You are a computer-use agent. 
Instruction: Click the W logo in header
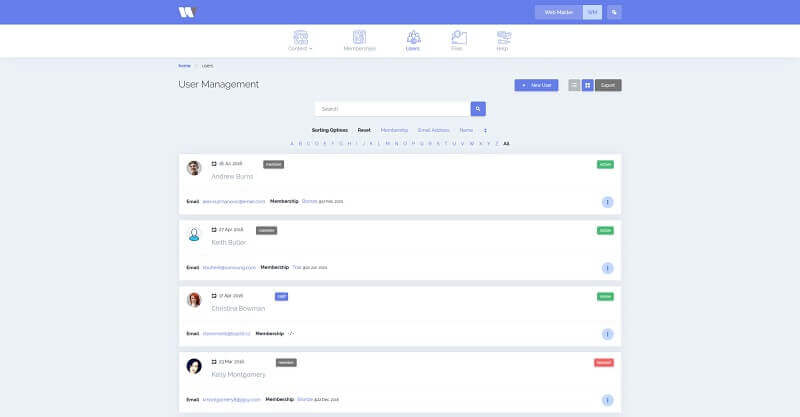coord(187,12)
